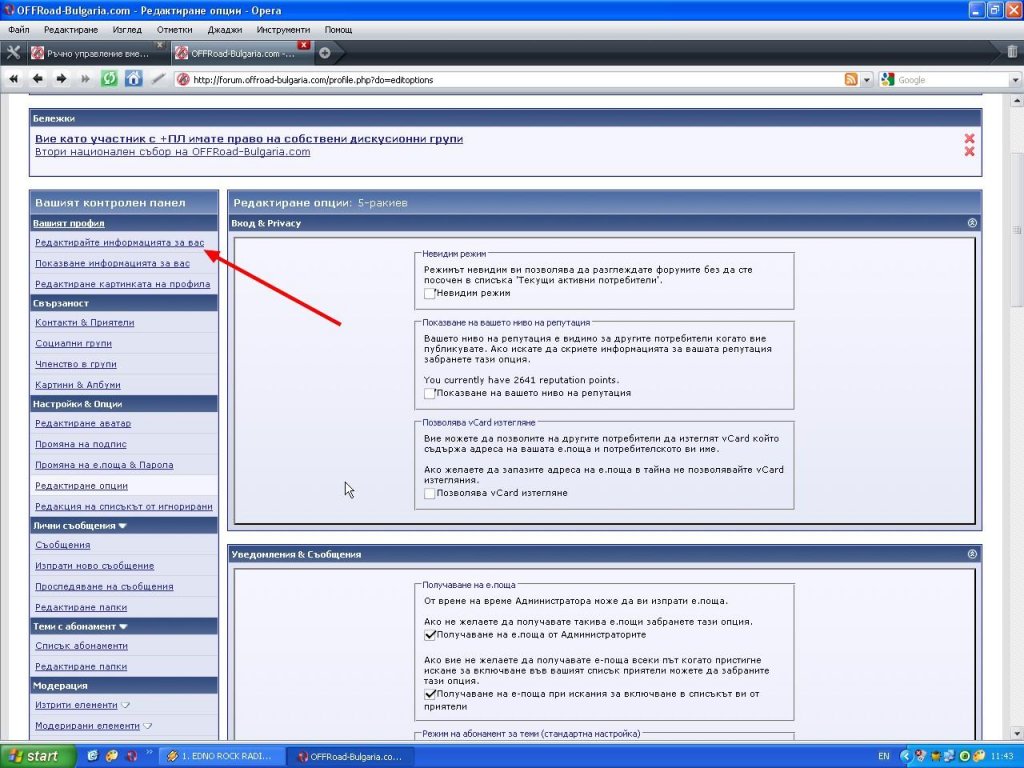The width and height of the screenshot is (1024, 768).
Task: Open the Google search engine dropdown
Action: pos(1015,80)
